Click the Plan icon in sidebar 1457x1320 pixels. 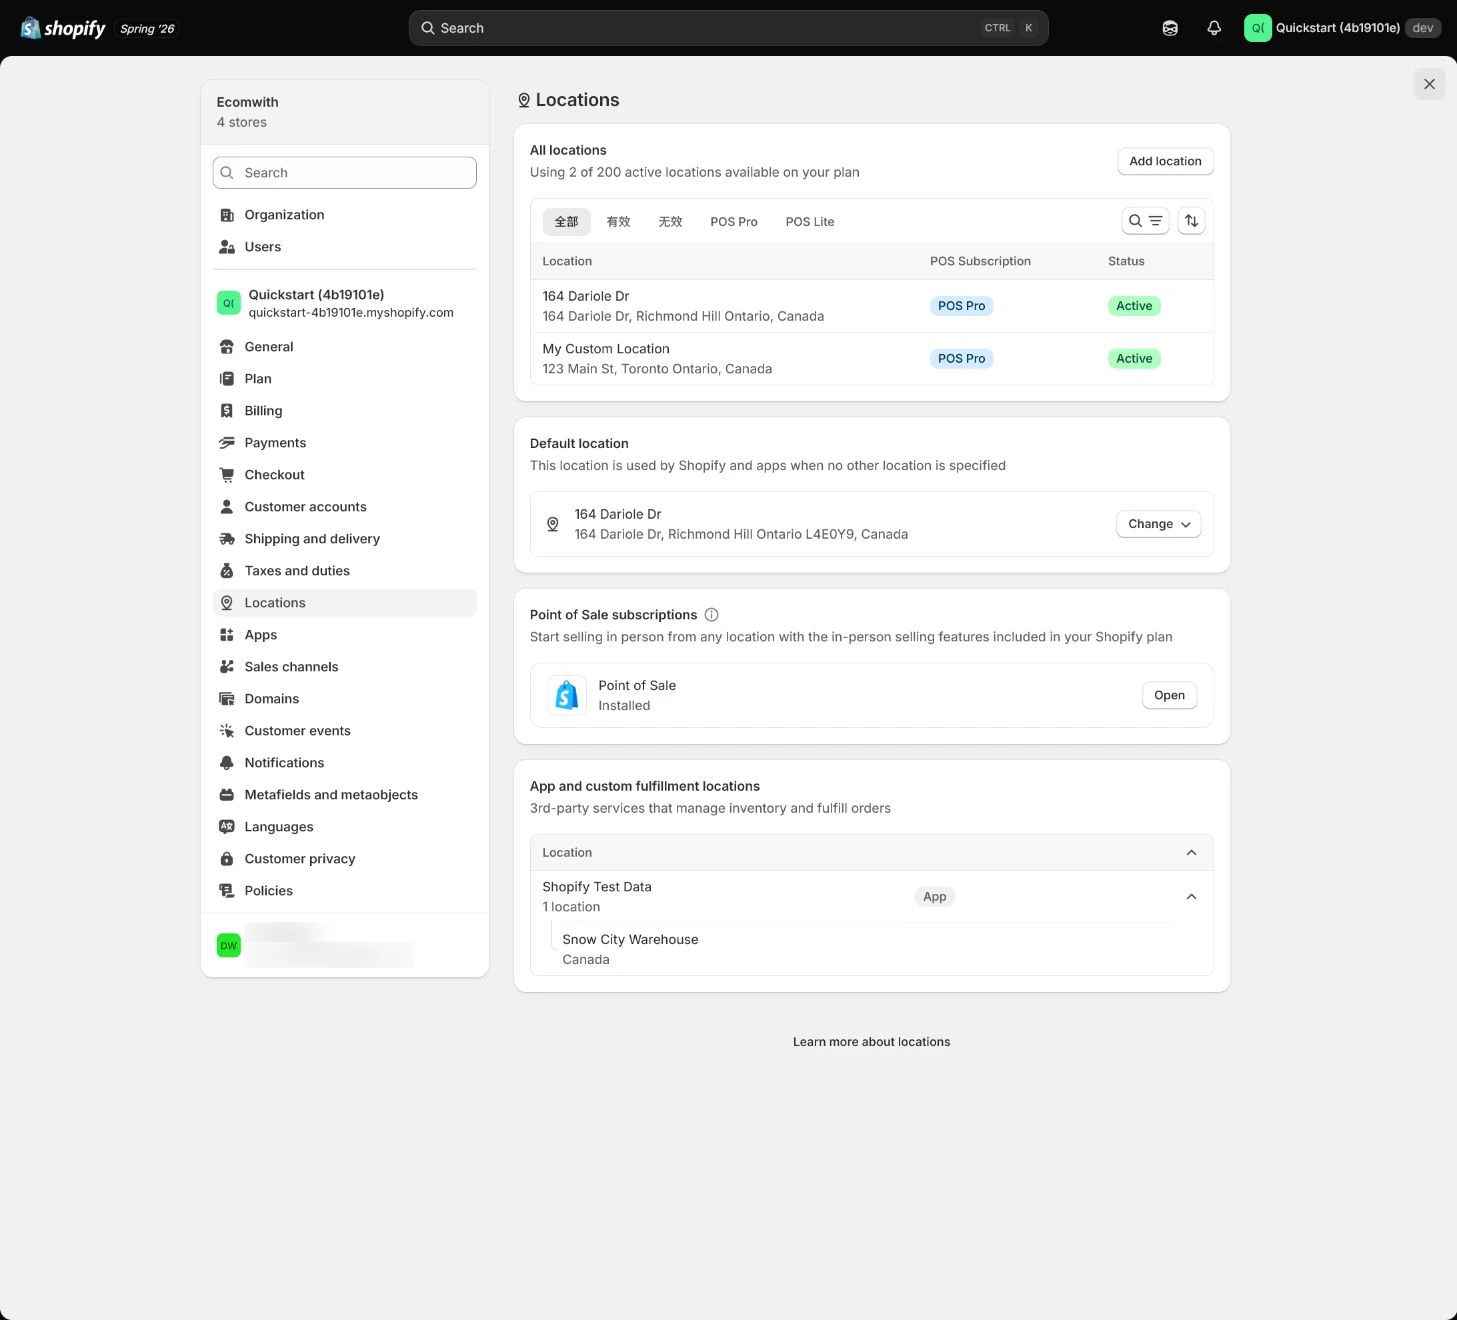coord(227,379)
